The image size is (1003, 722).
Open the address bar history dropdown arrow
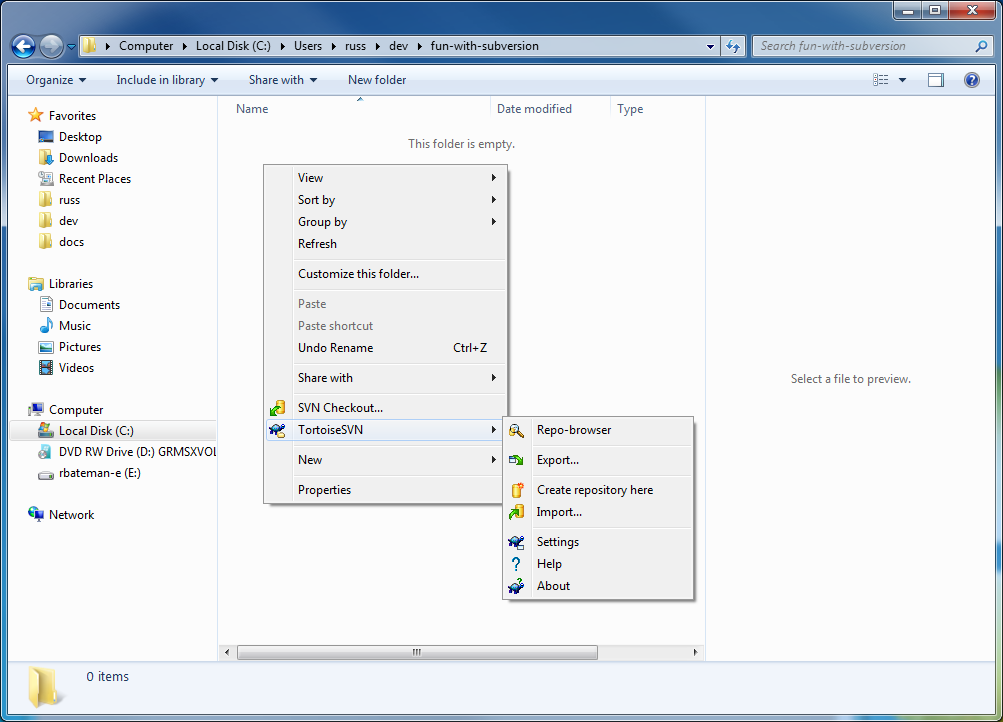point(710,47)
